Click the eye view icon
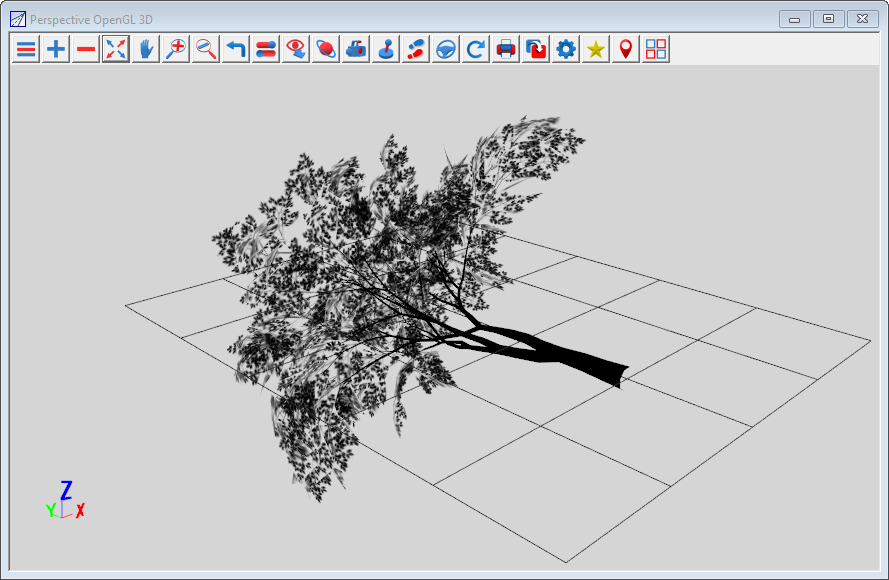The width and height of the screenshot is (889, 580). 296,49
